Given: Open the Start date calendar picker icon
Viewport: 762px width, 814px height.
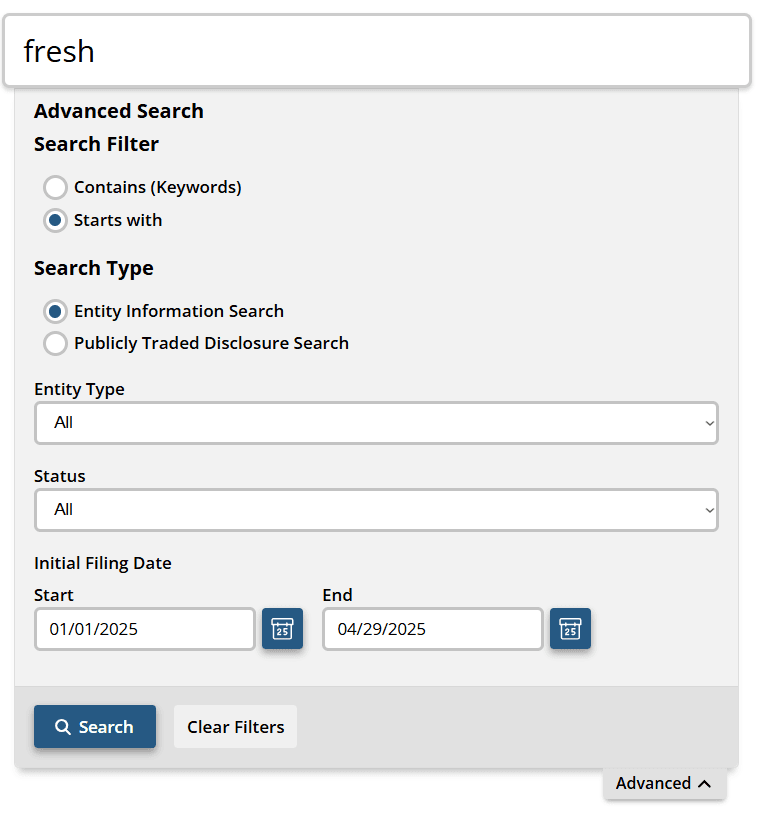Looking at the screenshot, I should pos(282,629).
